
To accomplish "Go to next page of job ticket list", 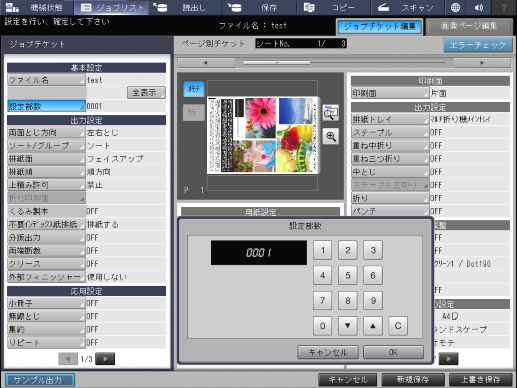I will pyautogui.click(x=105, y=359).
